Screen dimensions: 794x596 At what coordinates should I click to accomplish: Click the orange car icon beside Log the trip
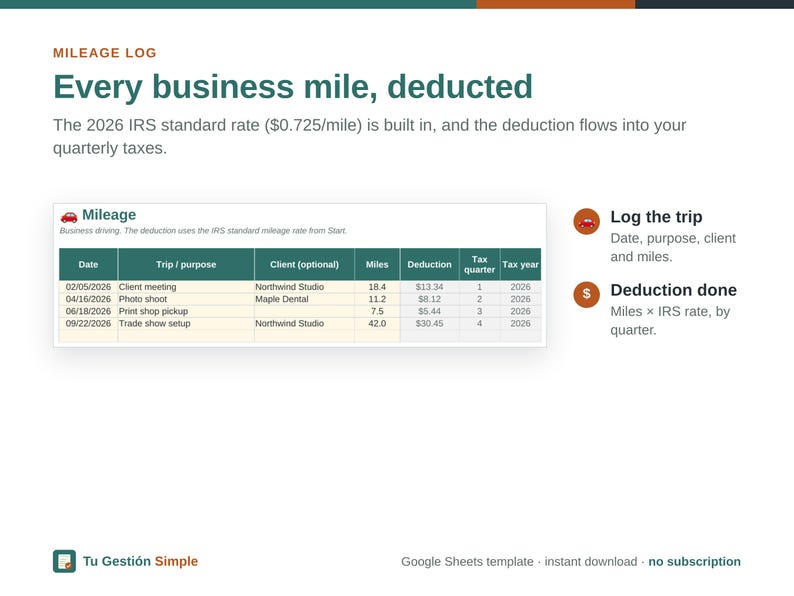[586, 221]
